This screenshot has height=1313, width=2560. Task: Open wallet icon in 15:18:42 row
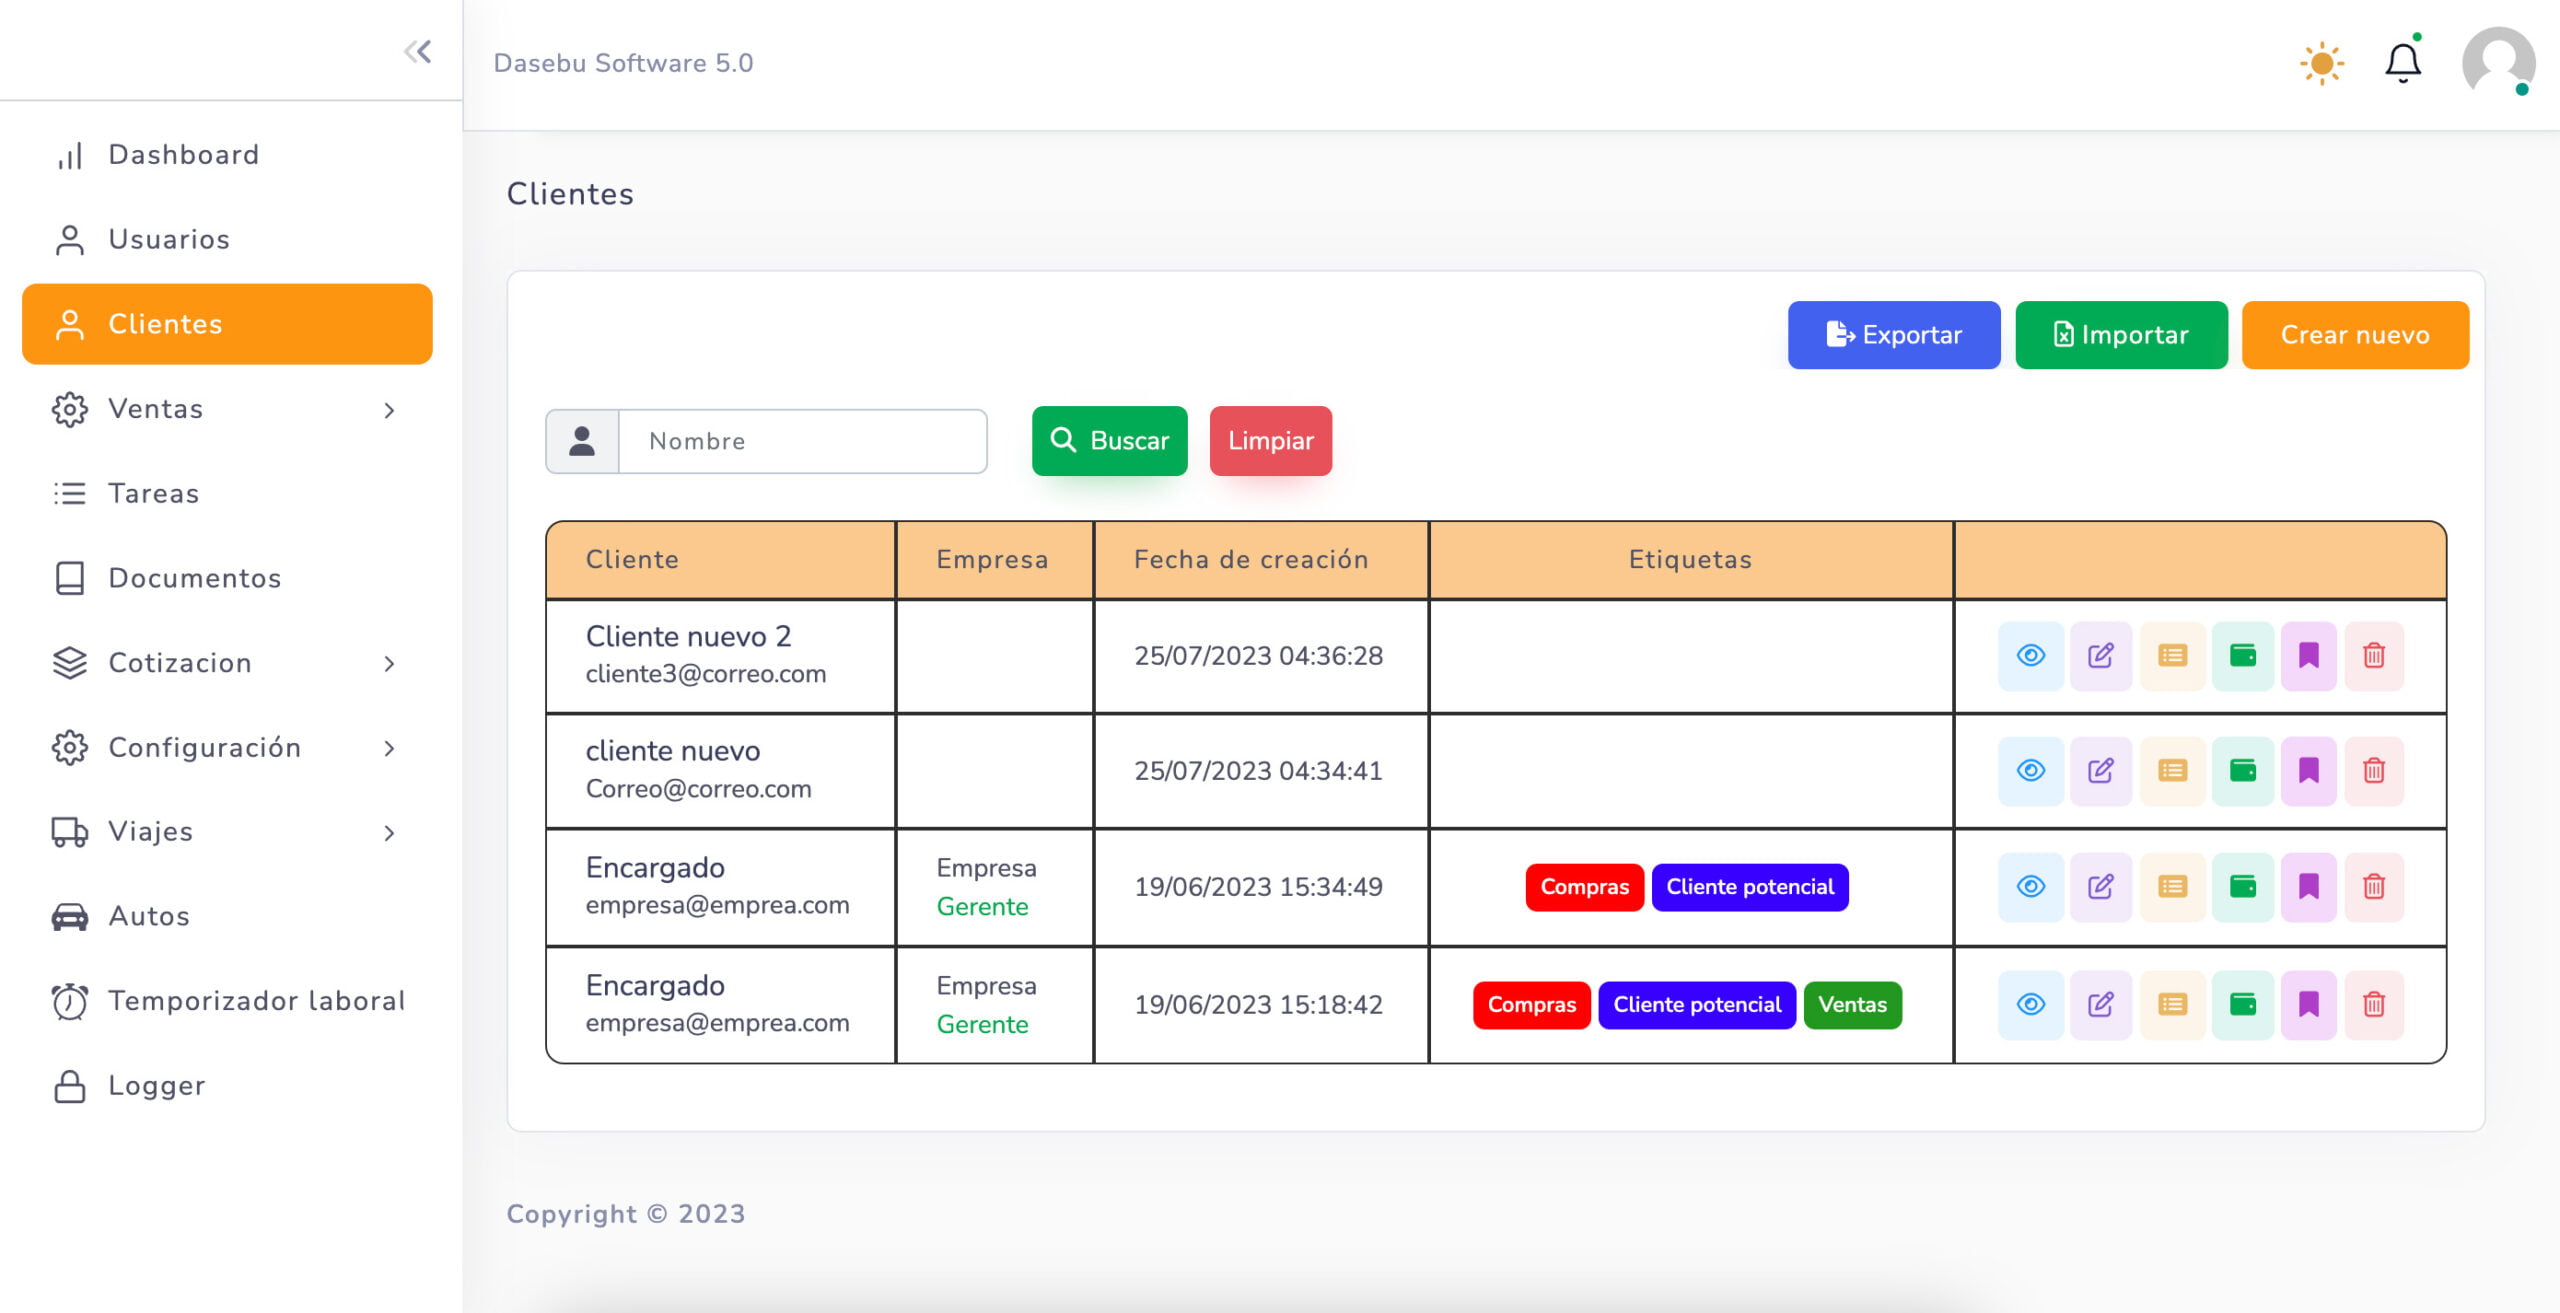(x=2243, y=1005)
